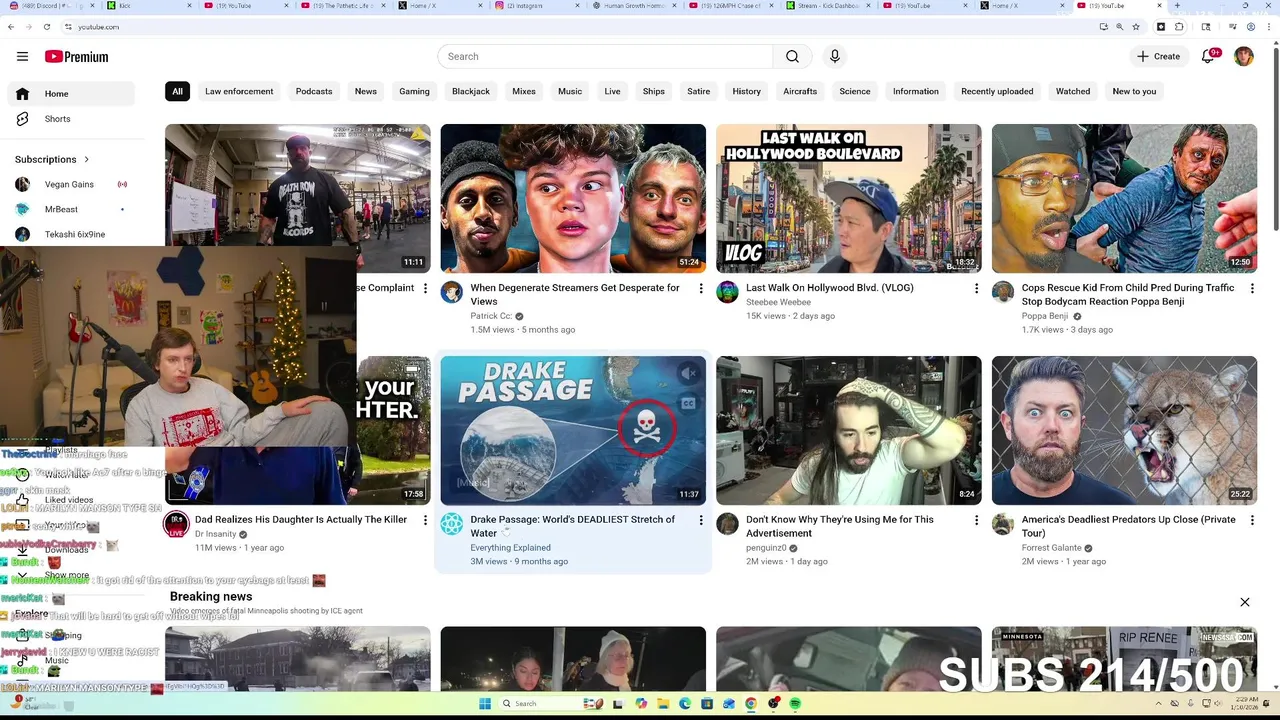This screenshot has height=720, width=1280.
Task: Open Last Walk On Hollywood Blvd title
Action: (830, 288)
